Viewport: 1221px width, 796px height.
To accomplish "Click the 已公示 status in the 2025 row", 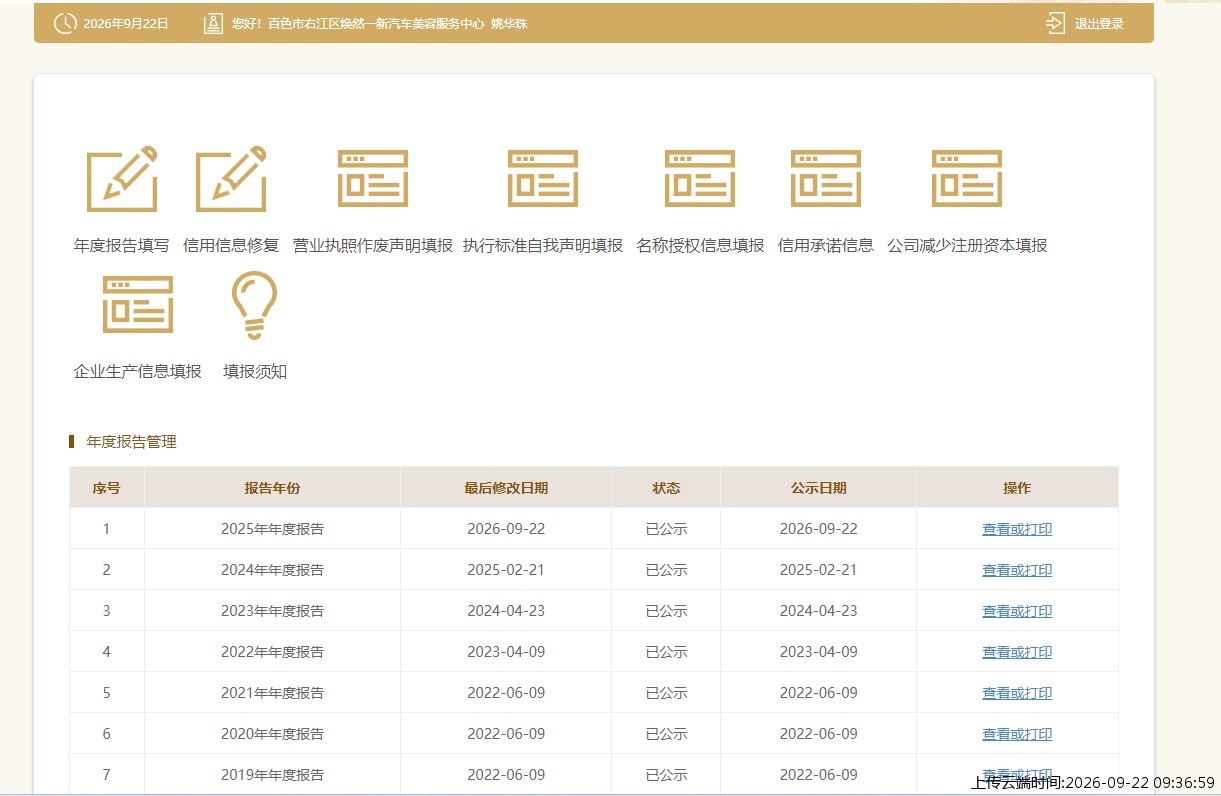I will (666, 529).
